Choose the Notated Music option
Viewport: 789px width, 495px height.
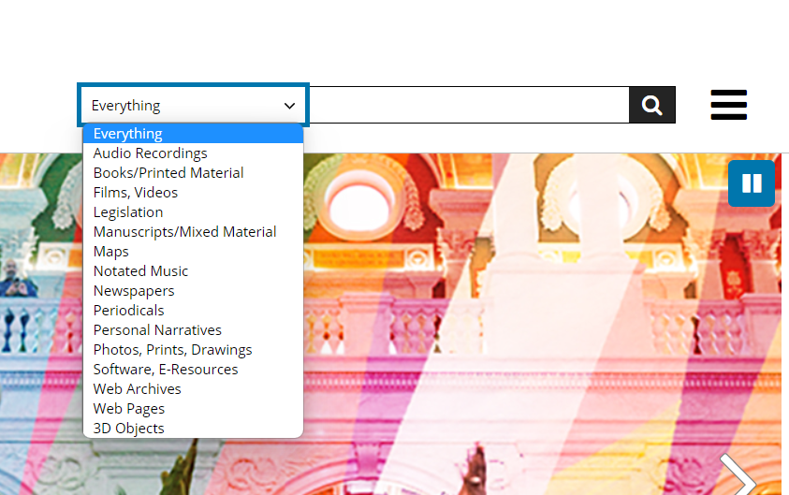193,271
